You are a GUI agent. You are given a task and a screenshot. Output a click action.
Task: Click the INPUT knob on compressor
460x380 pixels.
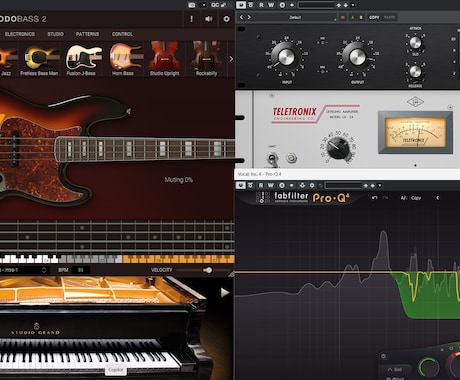click(x=286, y=57)
